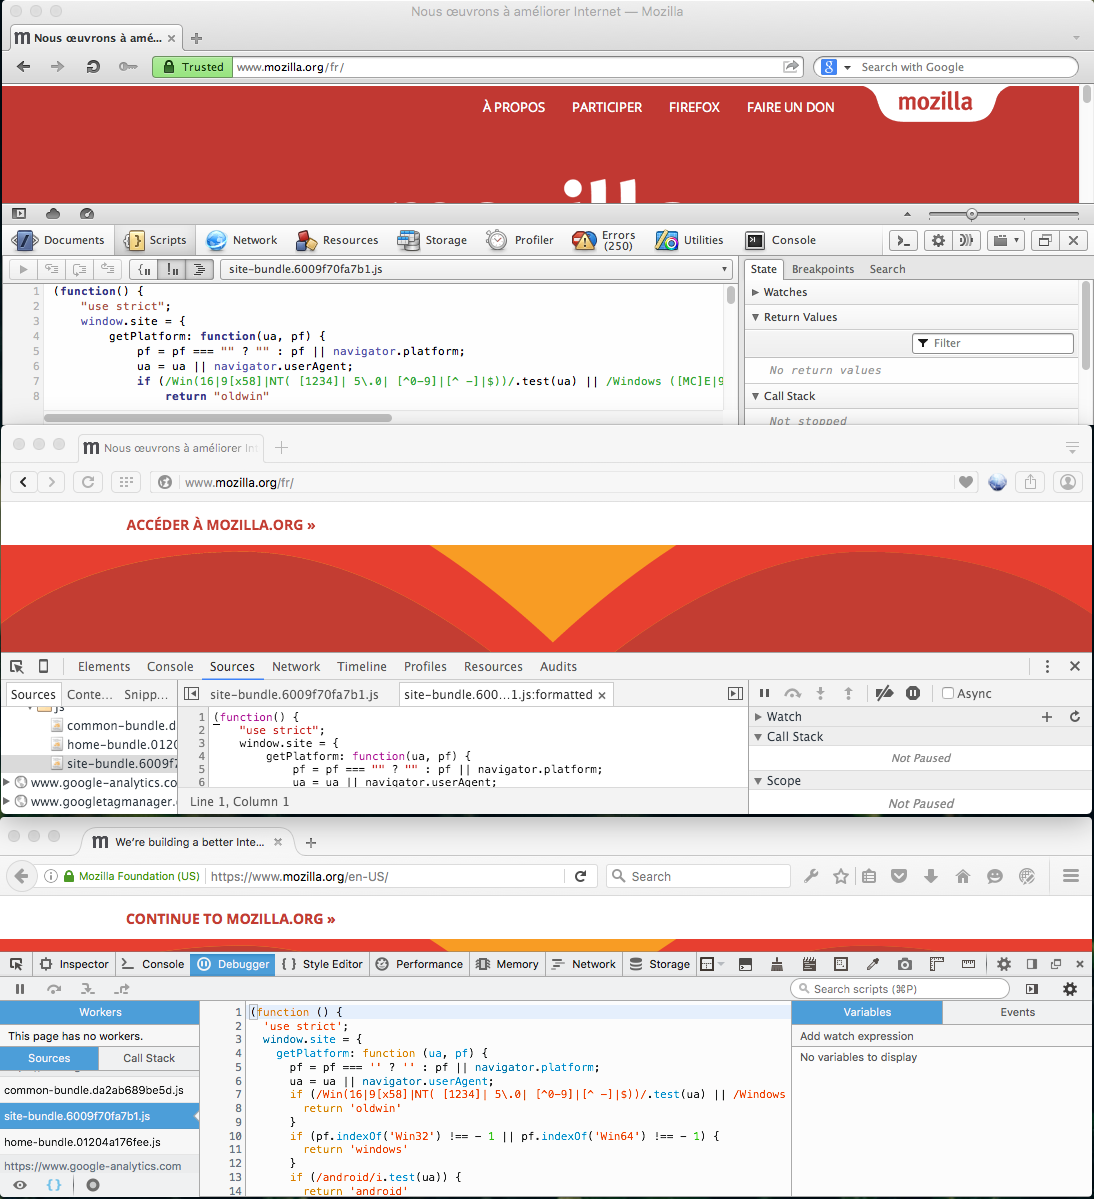Viewport: 1094px width, 1199px height.
Task: Select the Timeline tab in Chrome DevTools
Action: 362,667
